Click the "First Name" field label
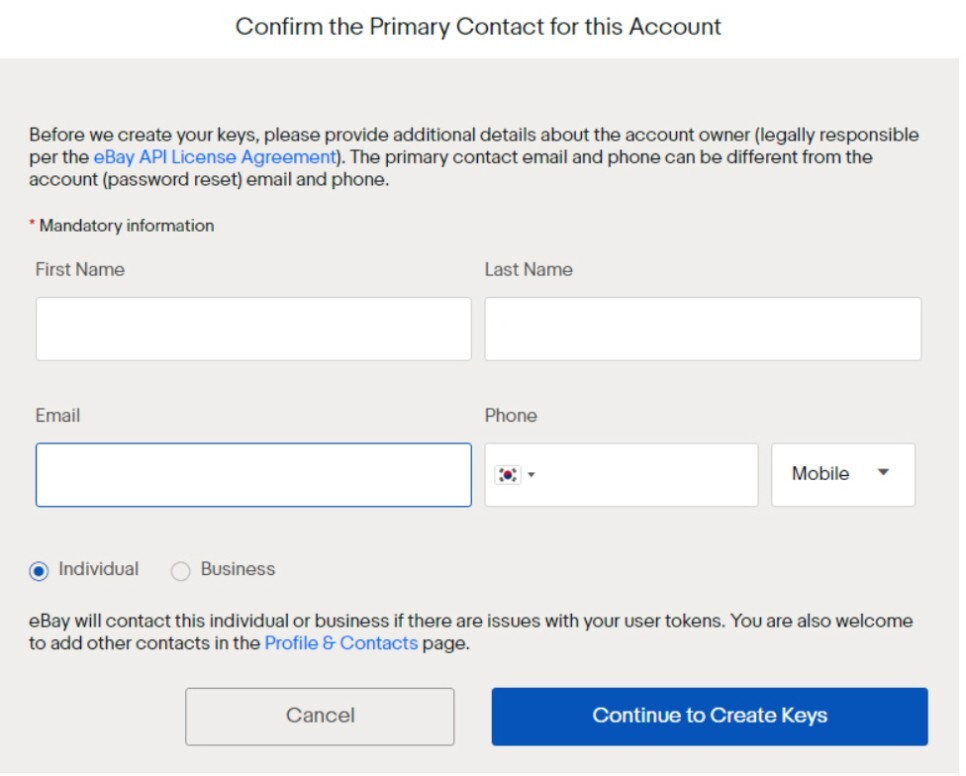Screen dimensions: 966x776 click(80, 269)
